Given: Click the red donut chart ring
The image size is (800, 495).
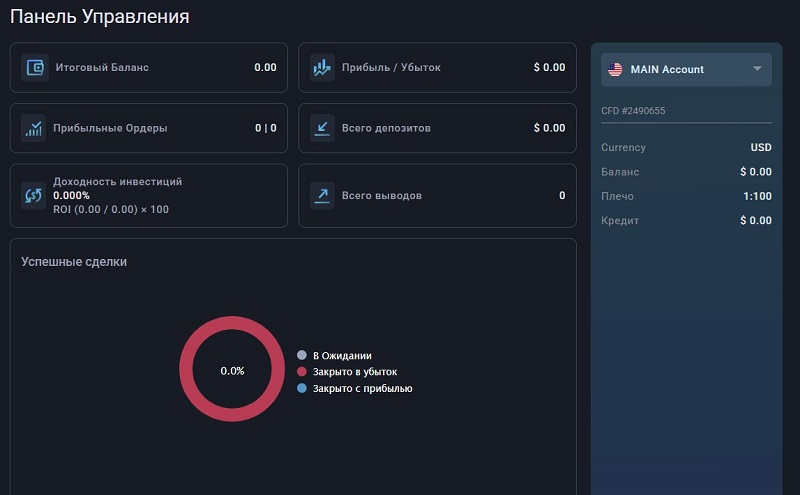Looking at the screenshot, I should click(188, 370).
